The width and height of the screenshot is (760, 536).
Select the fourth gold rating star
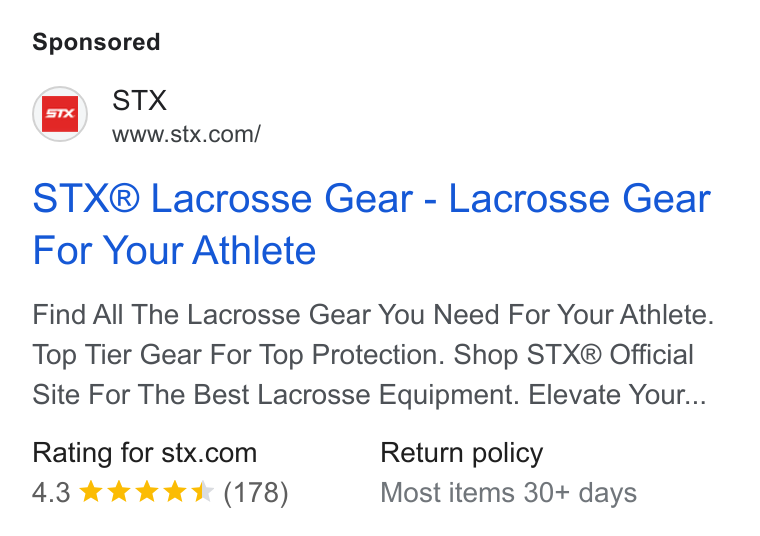pos(174,491)
